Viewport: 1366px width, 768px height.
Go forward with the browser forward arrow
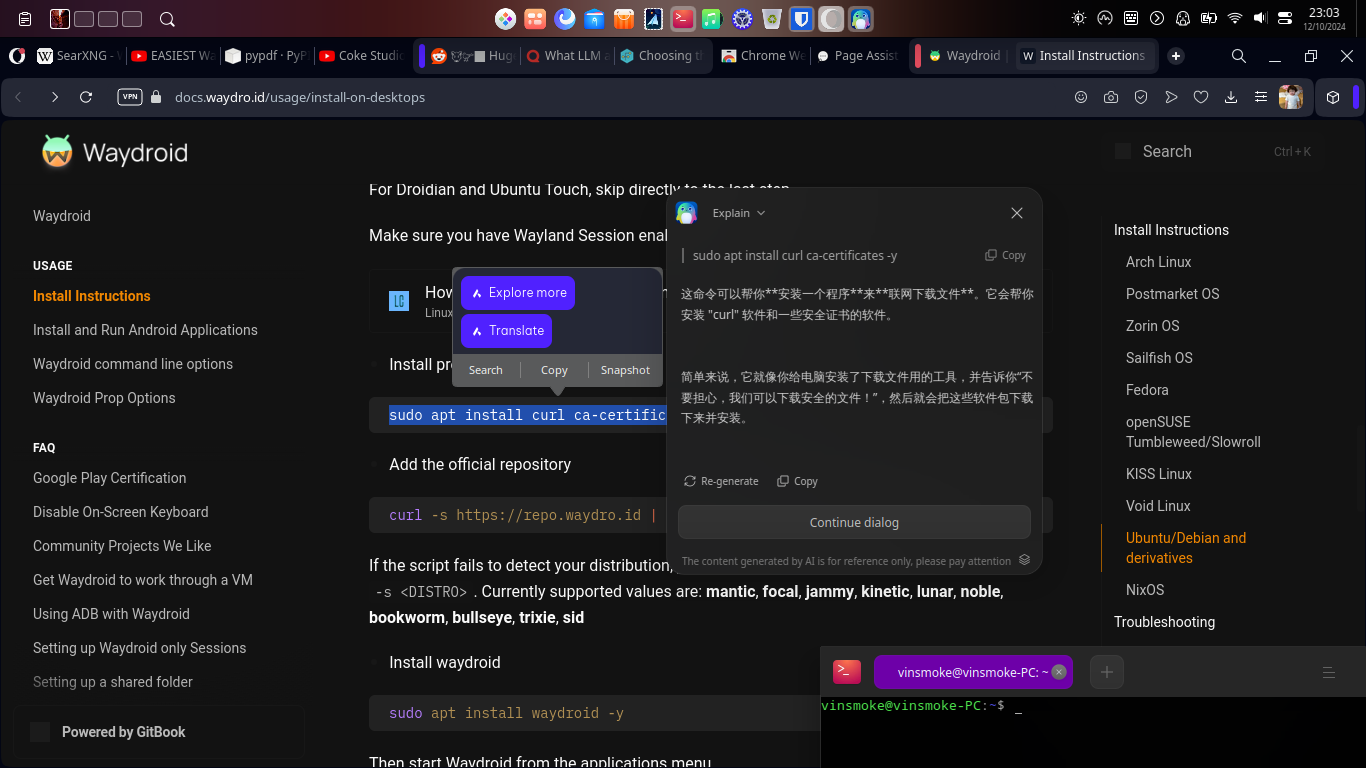click(54, 97)
